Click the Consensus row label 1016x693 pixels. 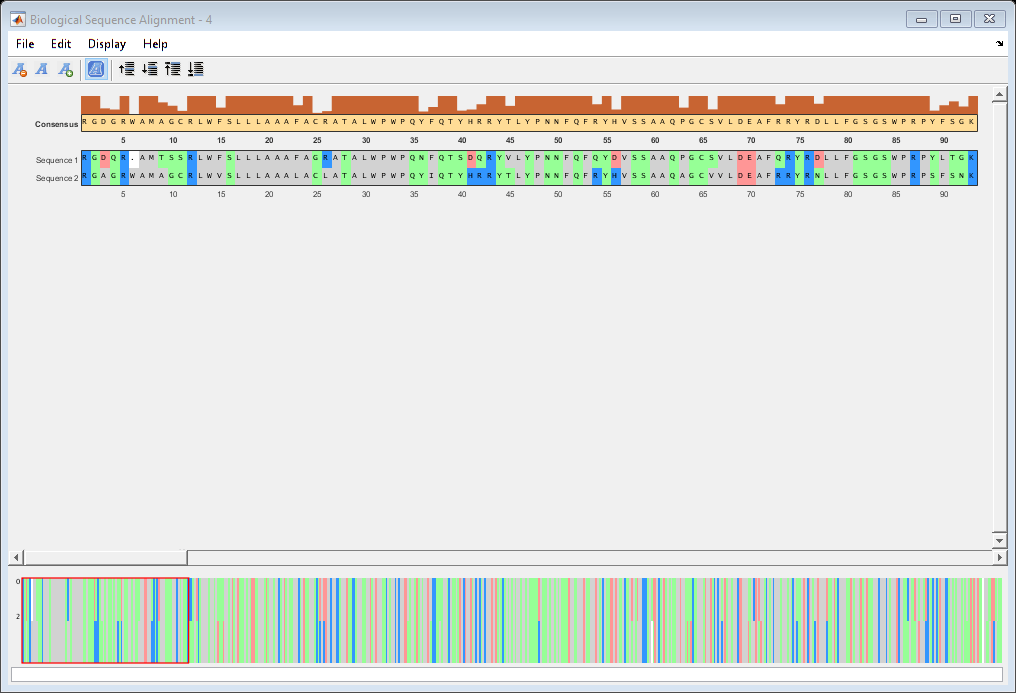pyautogui.click(x=56, y=124)
